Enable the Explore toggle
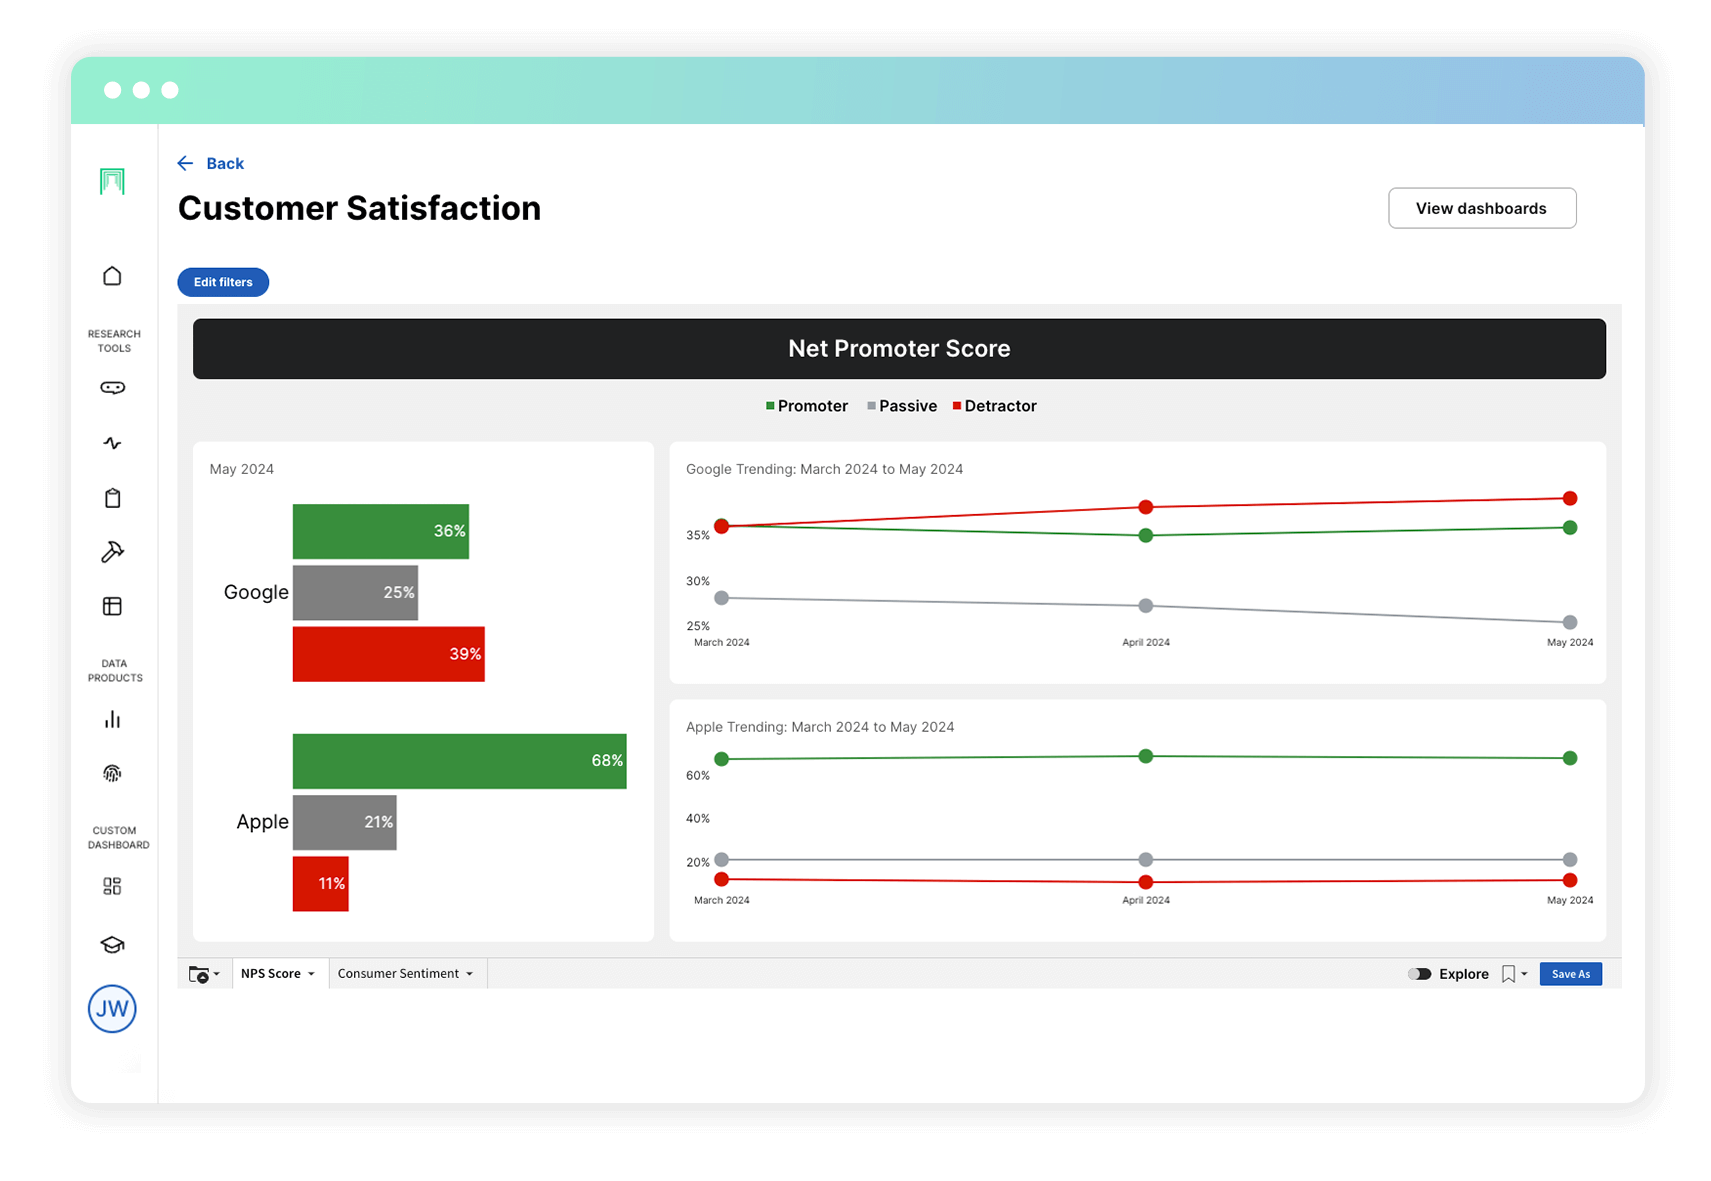This screenshot has width=1711, height=1181. [x=1419, y=973]
